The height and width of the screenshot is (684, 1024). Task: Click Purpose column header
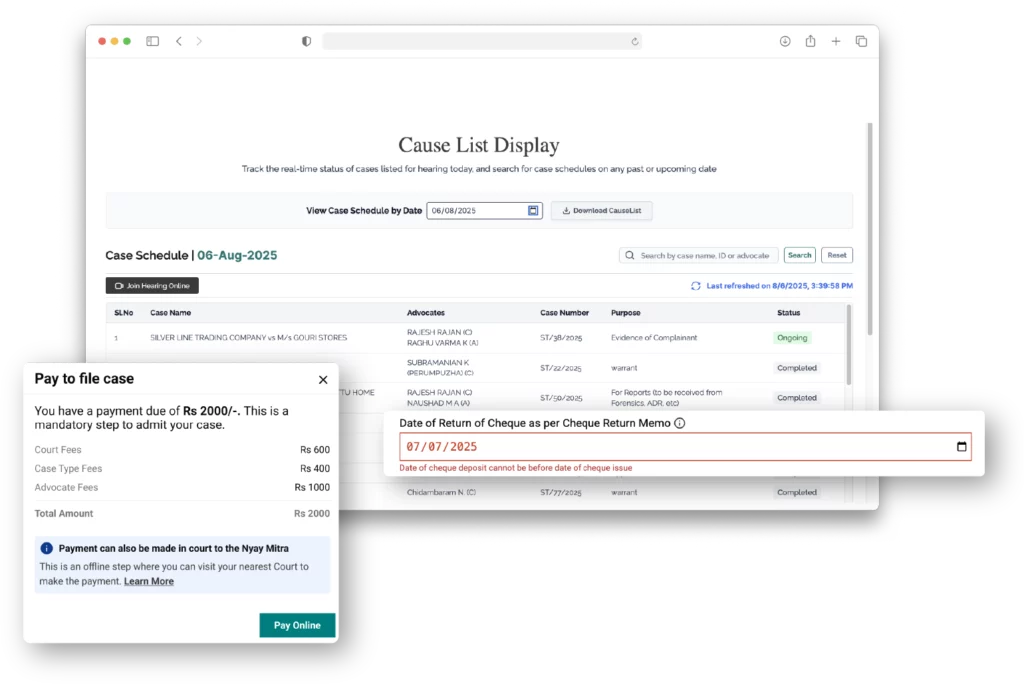pos(626,313)
